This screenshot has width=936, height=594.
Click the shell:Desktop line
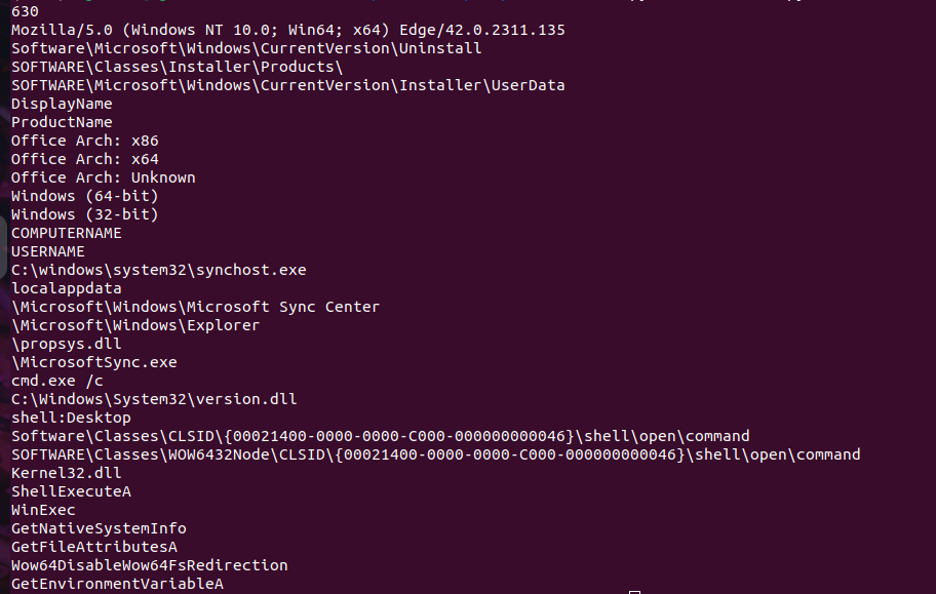71,418
